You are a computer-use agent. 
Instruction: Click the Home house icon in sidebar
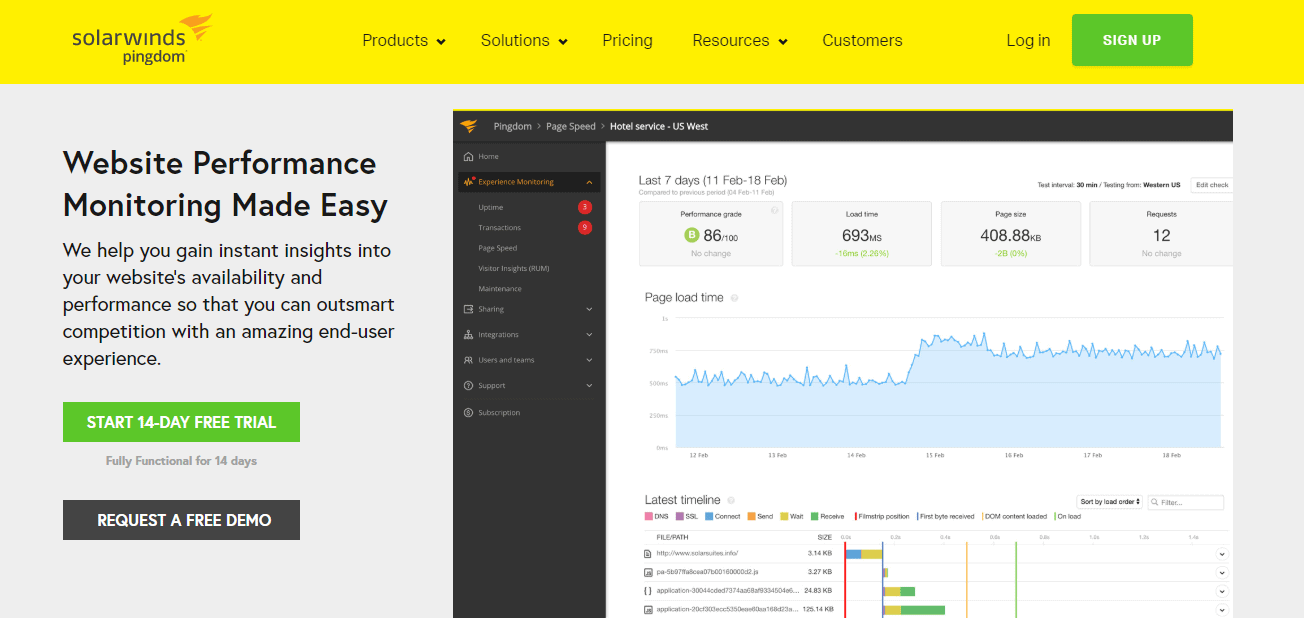468,157
